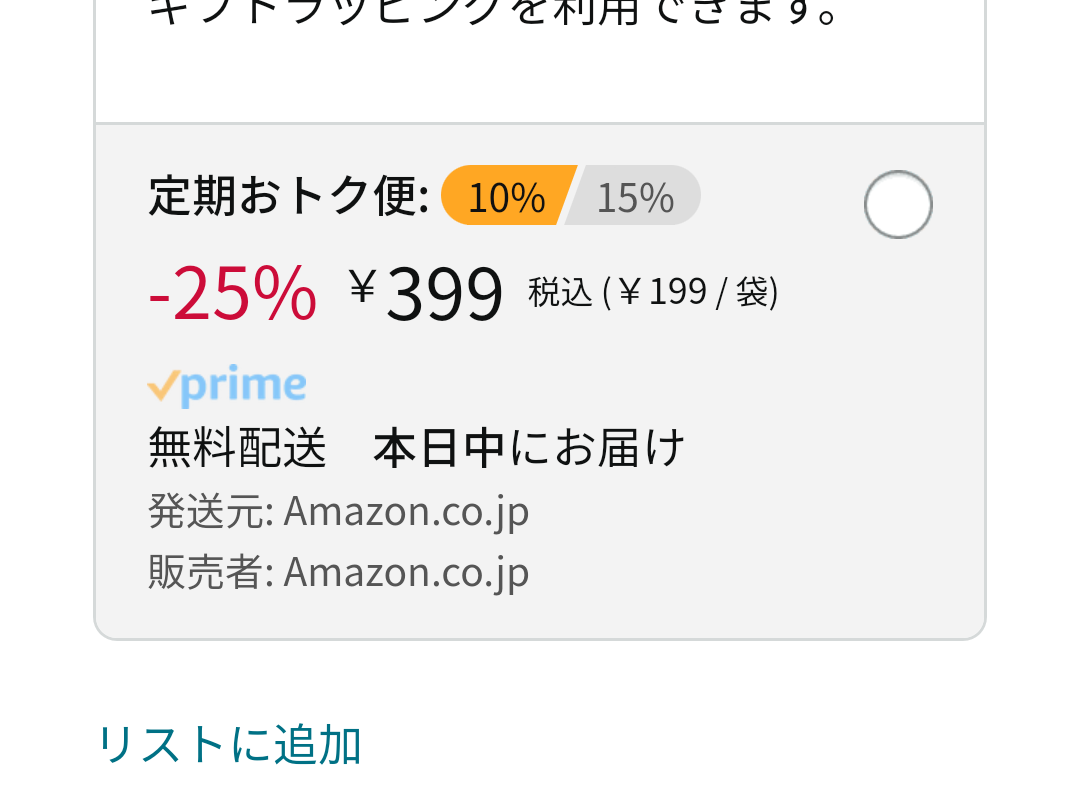Click 販売者: Amazon.co.jp line
Screen dimensions: 1080x788
tap(339, 572)
